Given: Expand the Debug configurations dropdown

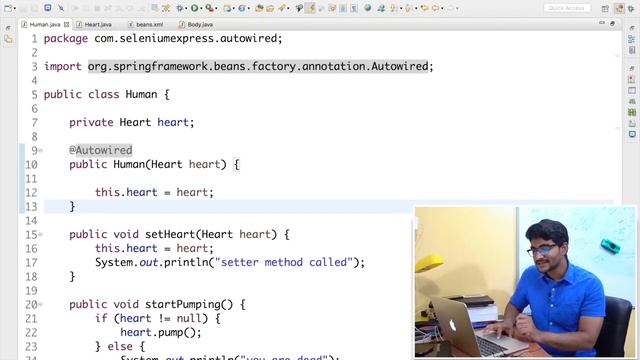Looking at the screenshot, I should pyautogui.click(x=186, y=8).
